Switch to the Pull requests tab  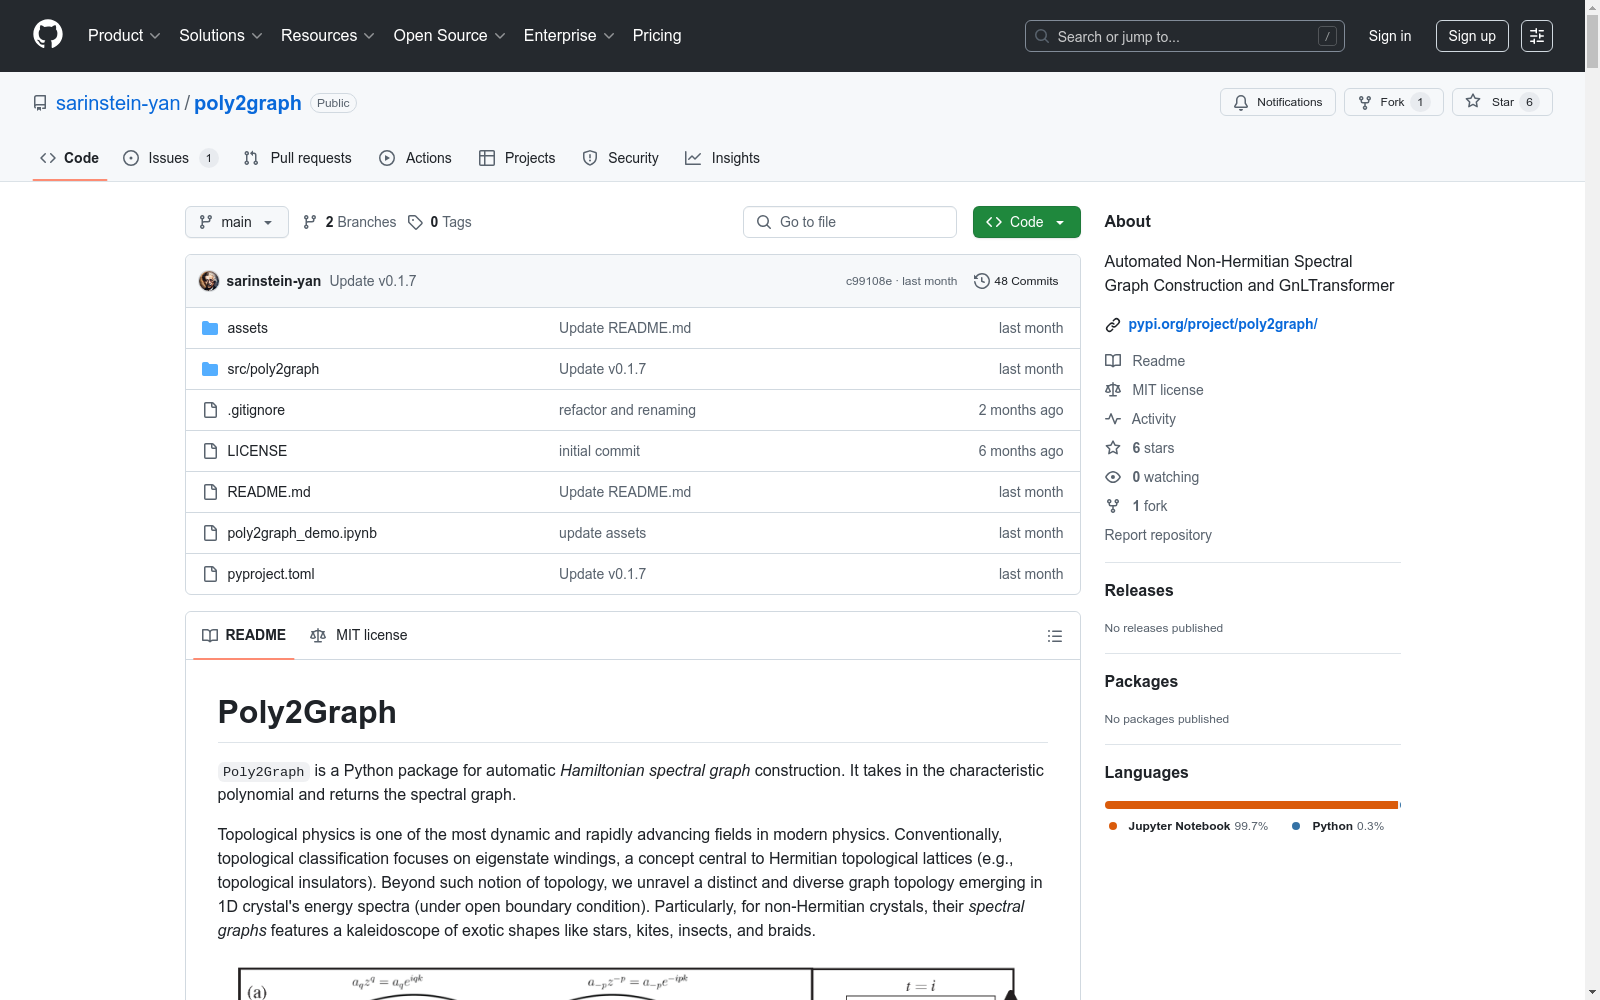pyautogui.click(x=298, y=158)
